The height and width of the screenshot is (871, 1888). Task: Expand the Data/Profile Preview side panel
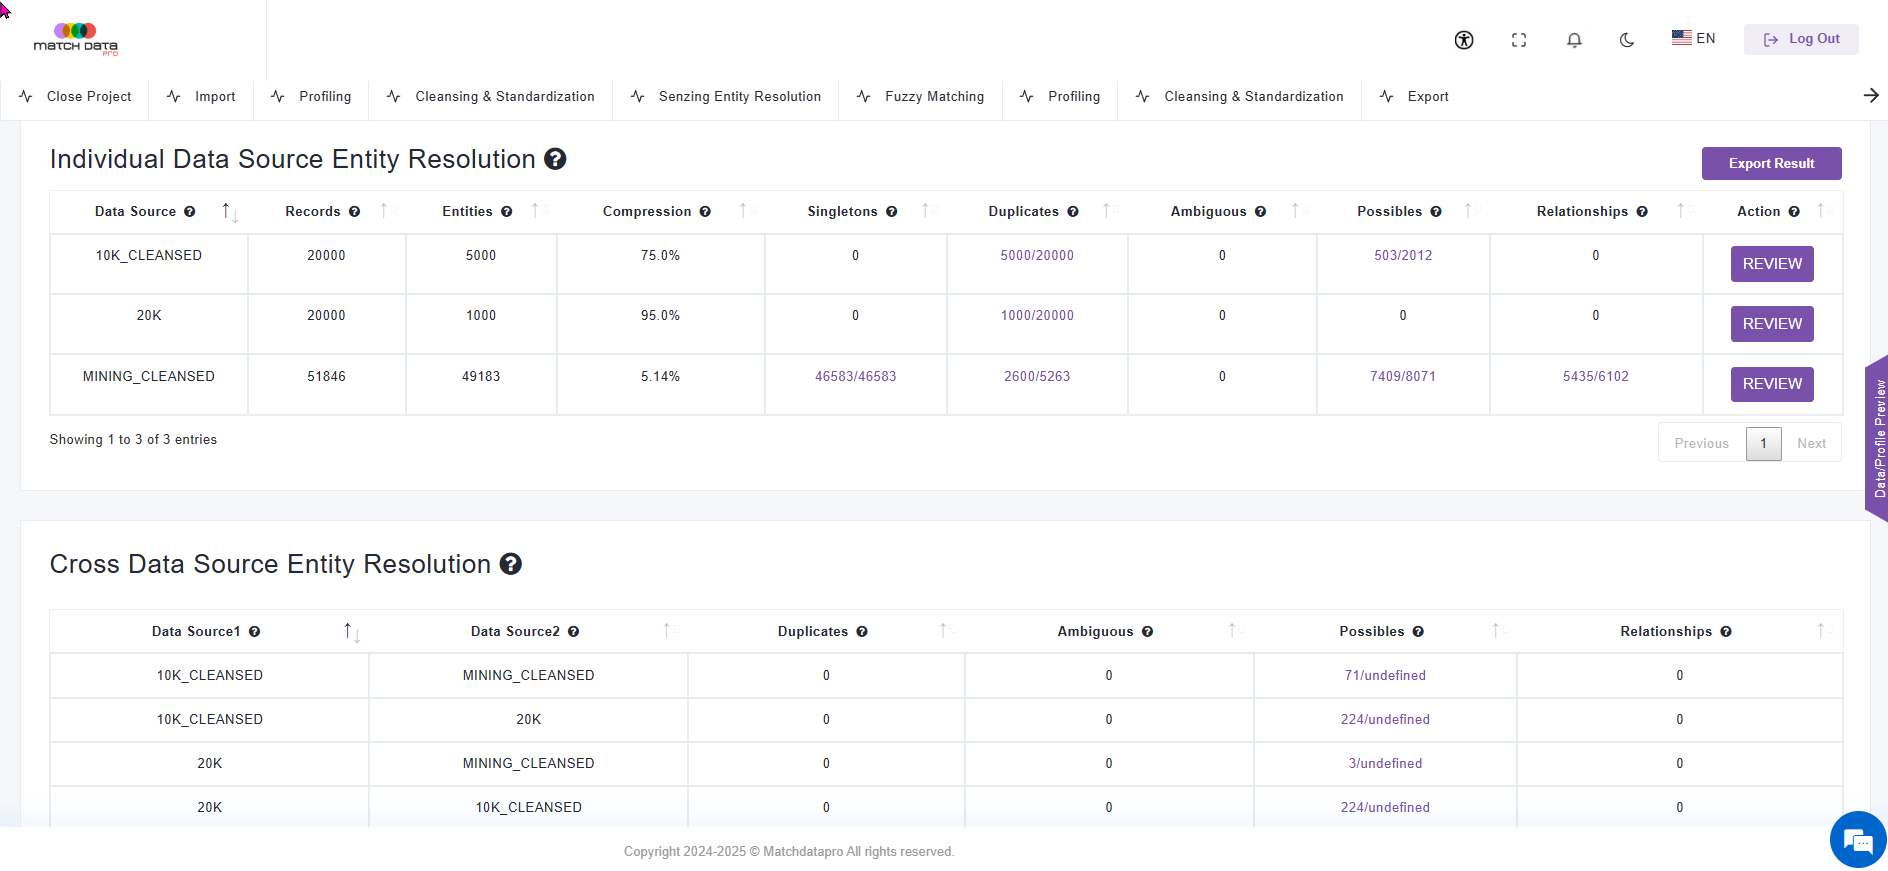point(1877,438)
